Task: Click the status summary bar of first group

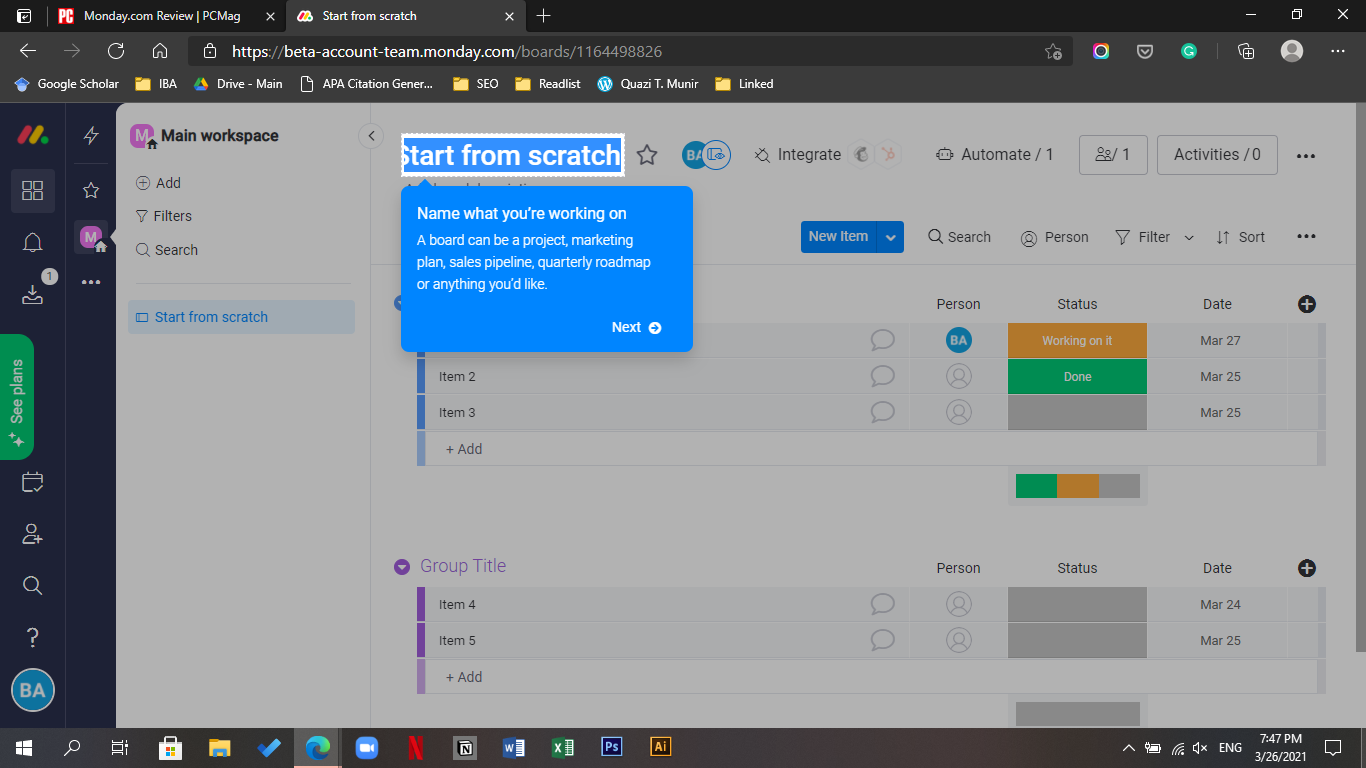Action: (x=1077, y=486)
